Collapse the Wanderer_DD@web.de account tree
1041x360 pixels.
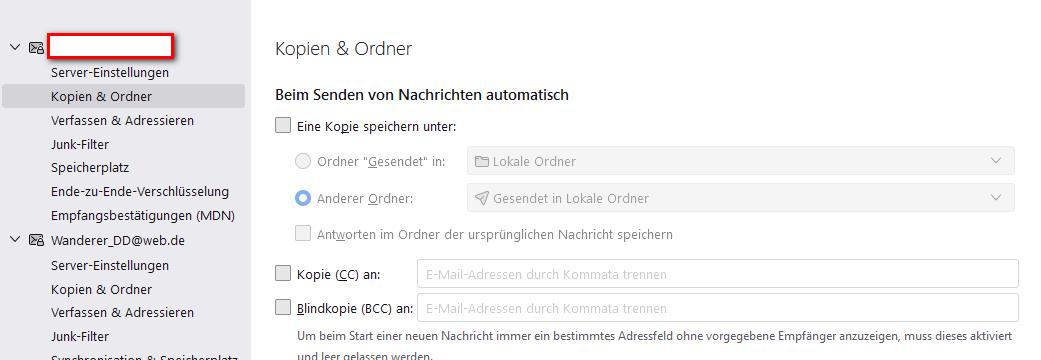tap(15, 240)
